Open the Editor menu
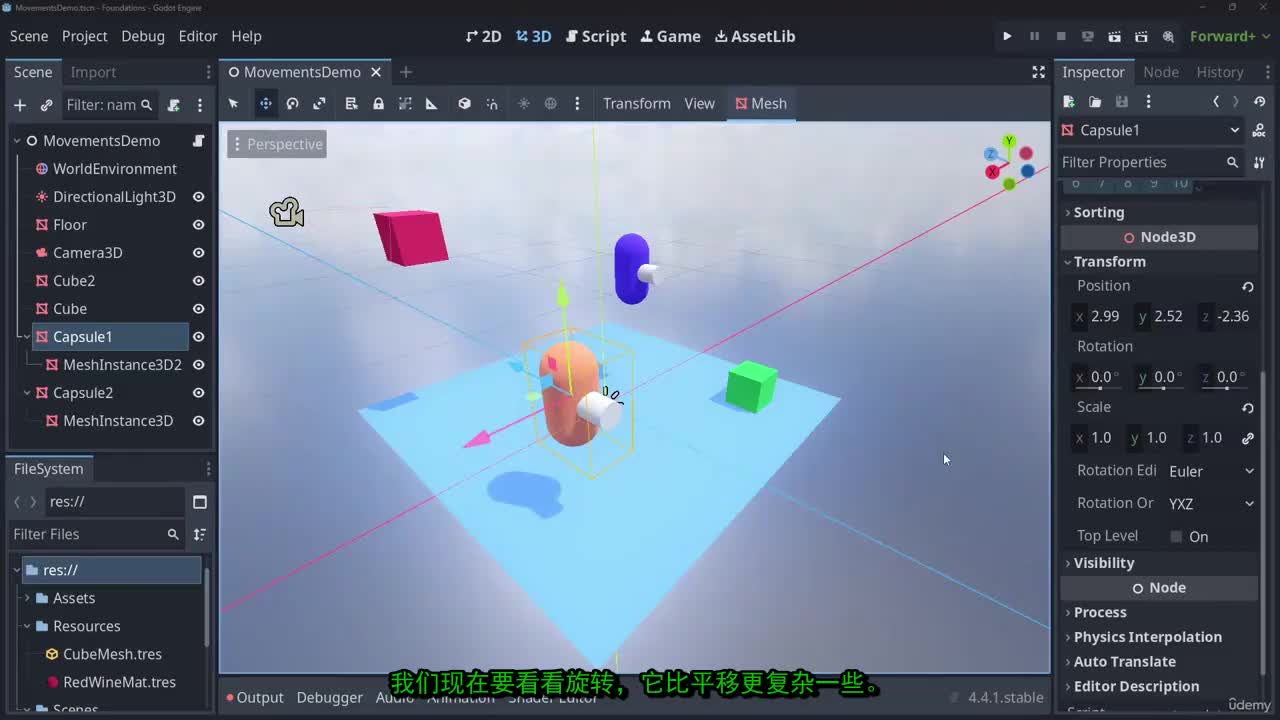Viewport: 1280px width, 720px height. 198,36
